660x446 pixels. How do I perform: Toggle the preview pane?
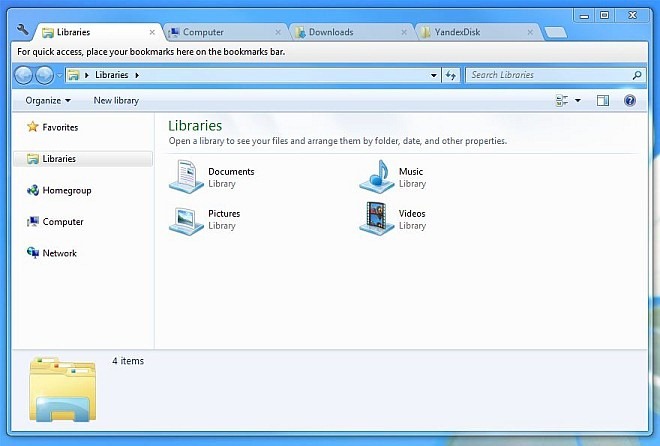(603, 101)
